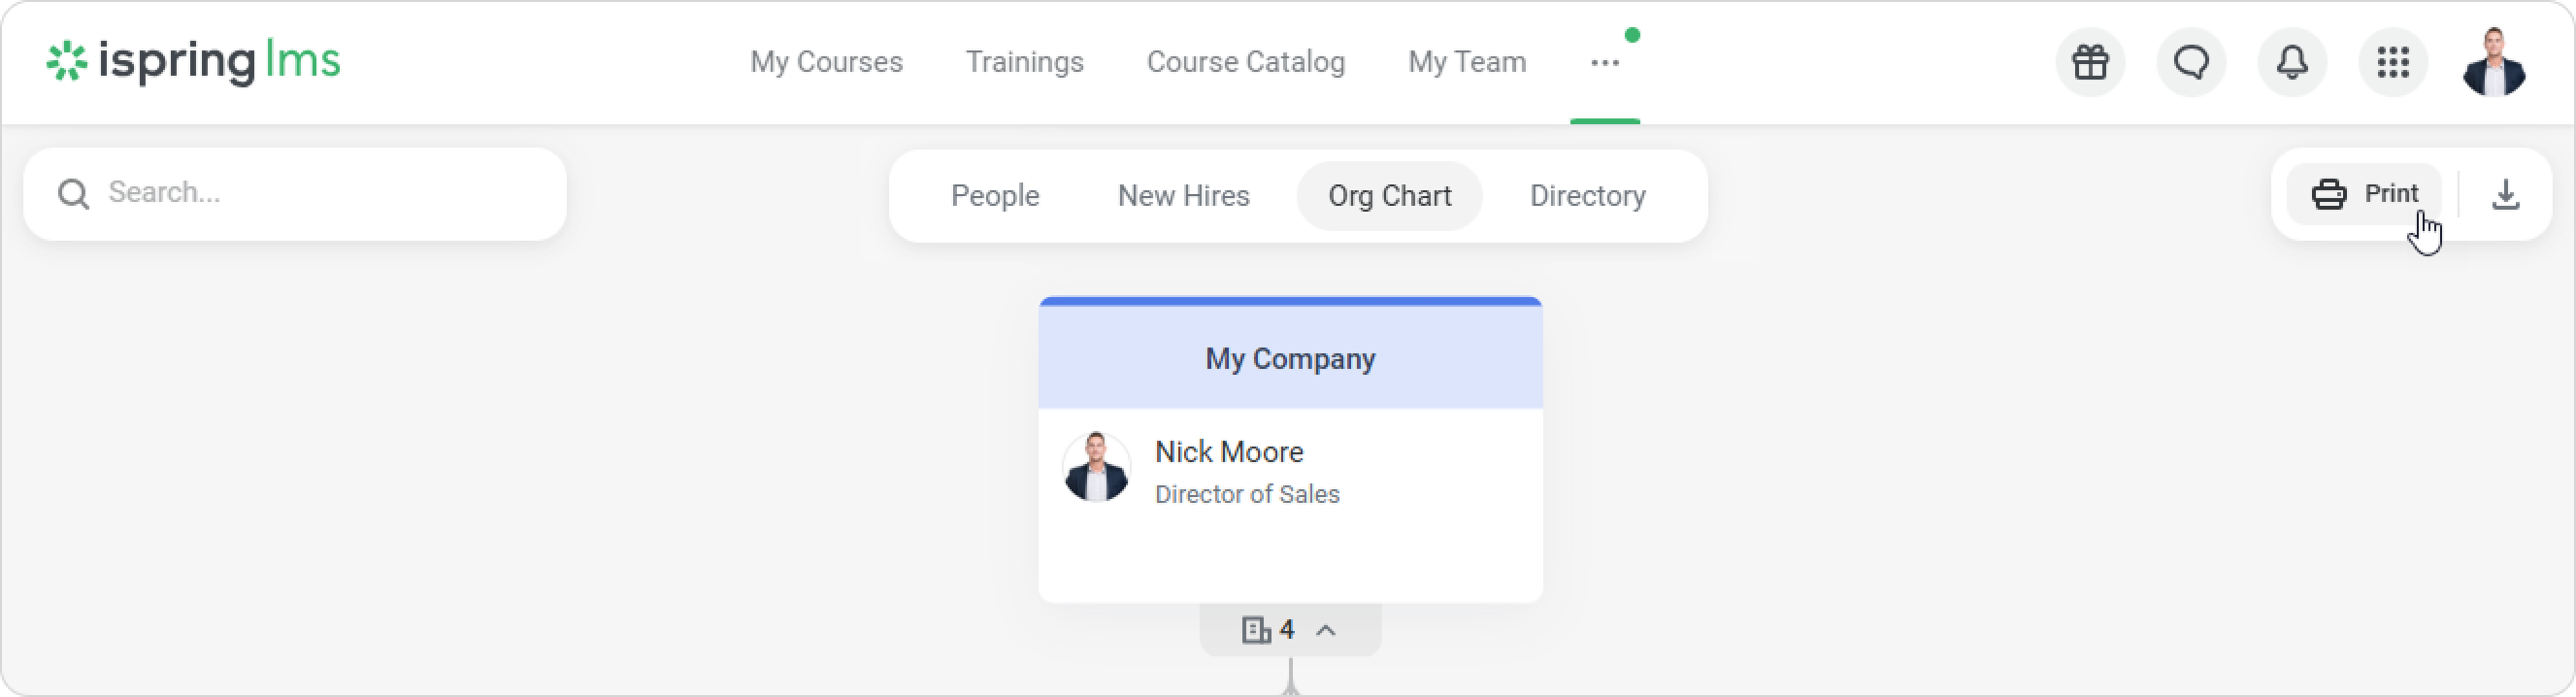This screenshot has height=697, width=2576.
Task: Open the three-dots more menu
Action: coord(1604,63)
